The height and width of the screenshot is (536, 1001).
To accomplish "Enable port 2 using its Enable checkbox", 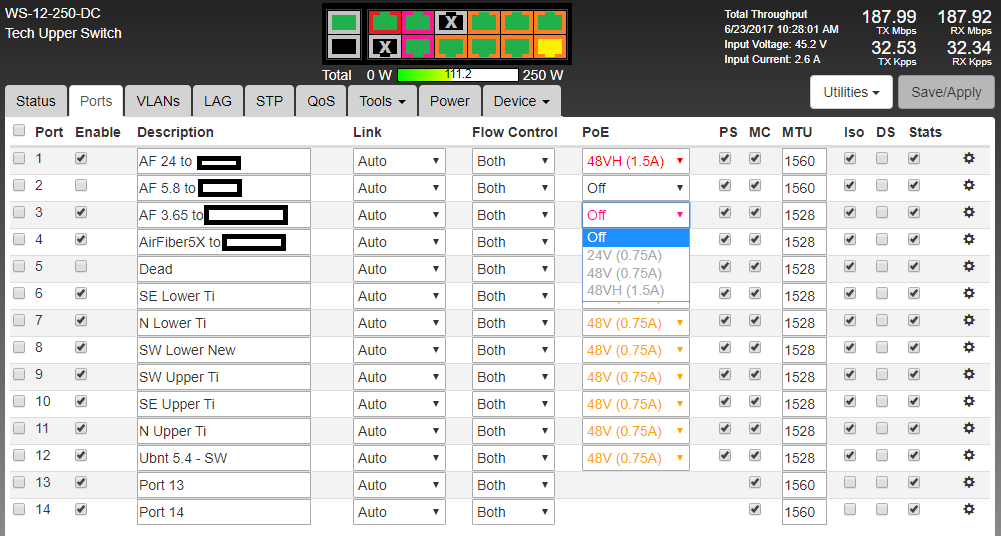I will pos(81,185).
